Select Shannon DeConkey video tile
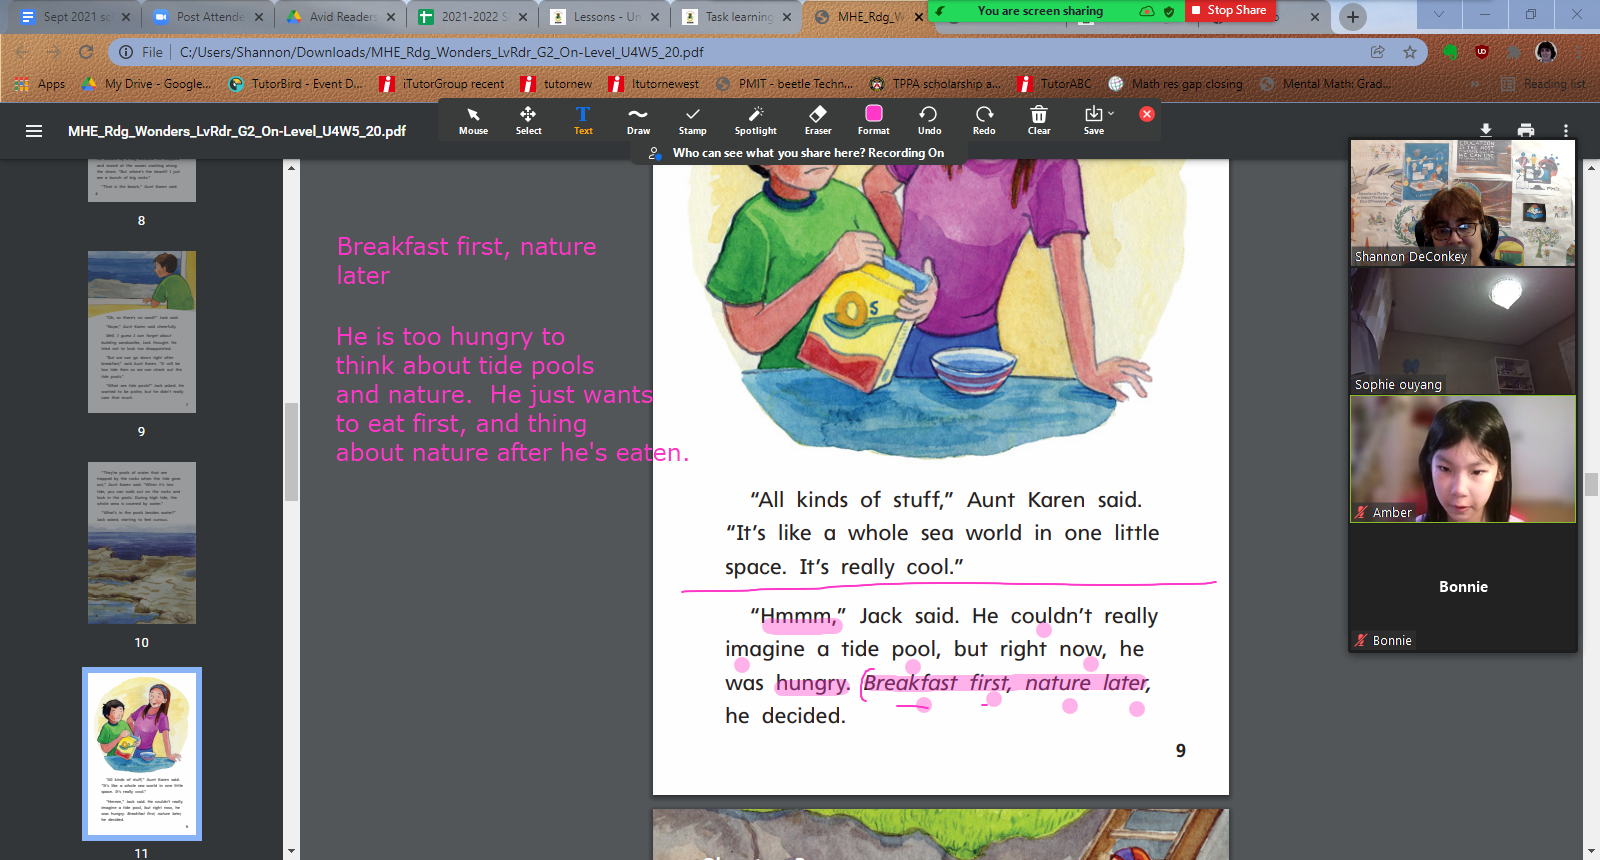This screenshot has height=860, width=1600. 1463,203
